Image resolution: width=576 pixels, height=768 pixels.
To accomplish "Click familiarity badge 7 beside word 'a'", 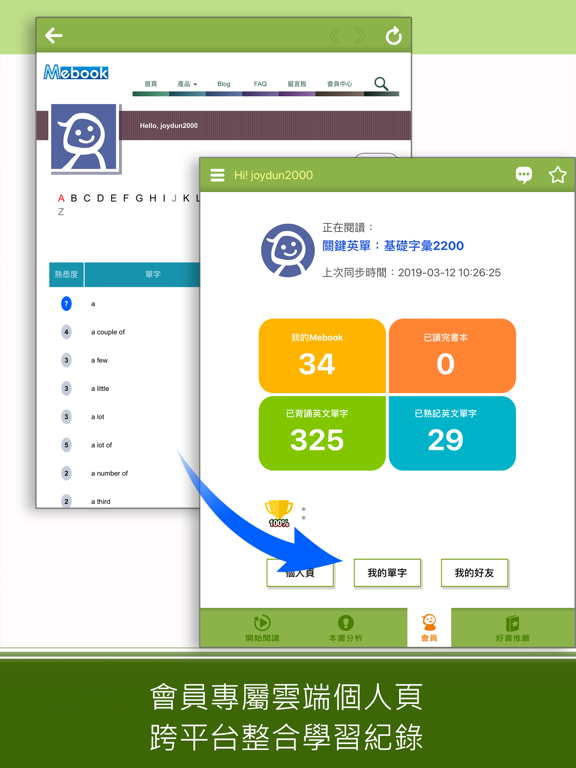I will point(66,304).
